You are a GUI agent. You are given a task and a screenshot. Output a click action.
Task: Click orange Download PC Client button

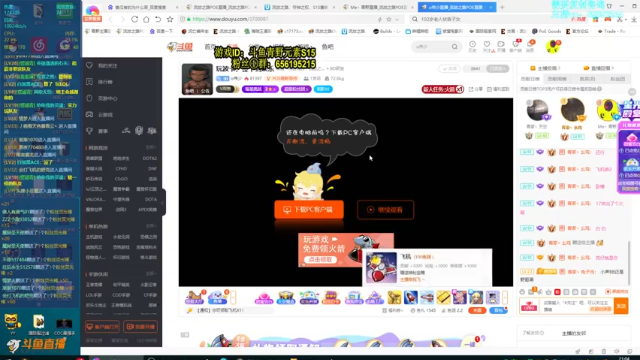click(x=309, y=209)
